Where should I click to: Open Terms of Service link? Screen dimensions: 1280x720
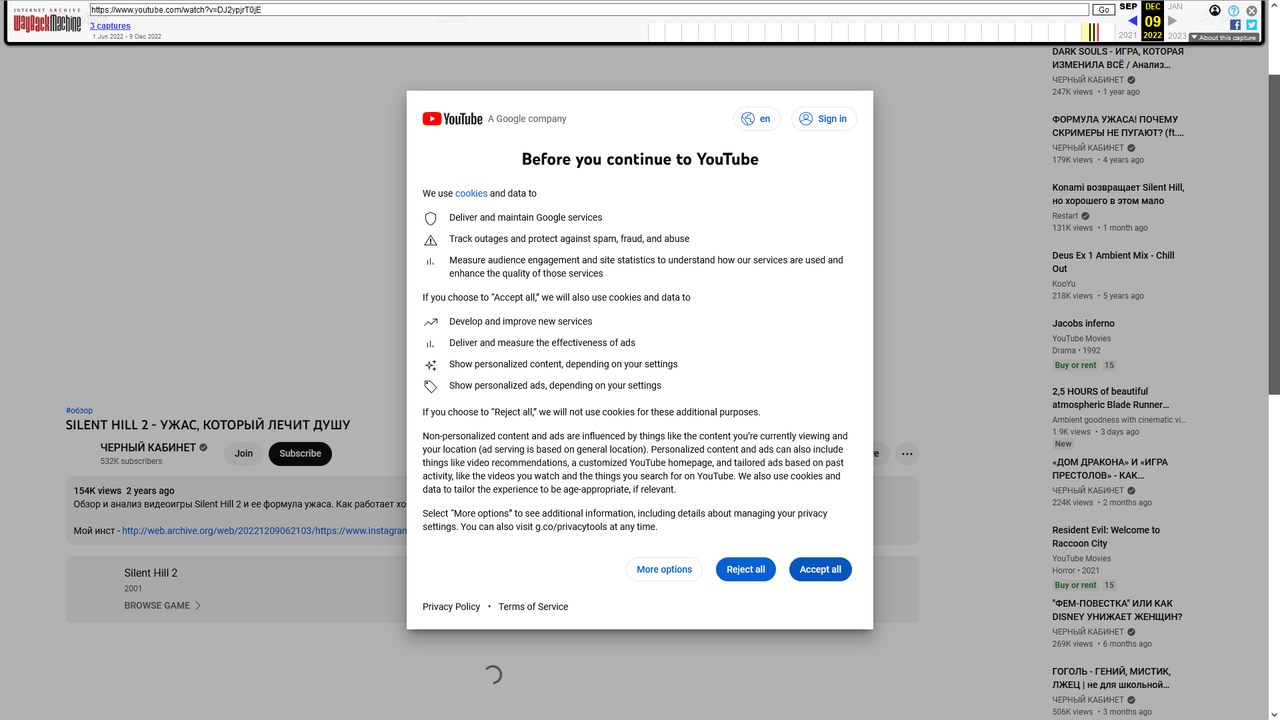pyautogui.click(x=533, y=607)
